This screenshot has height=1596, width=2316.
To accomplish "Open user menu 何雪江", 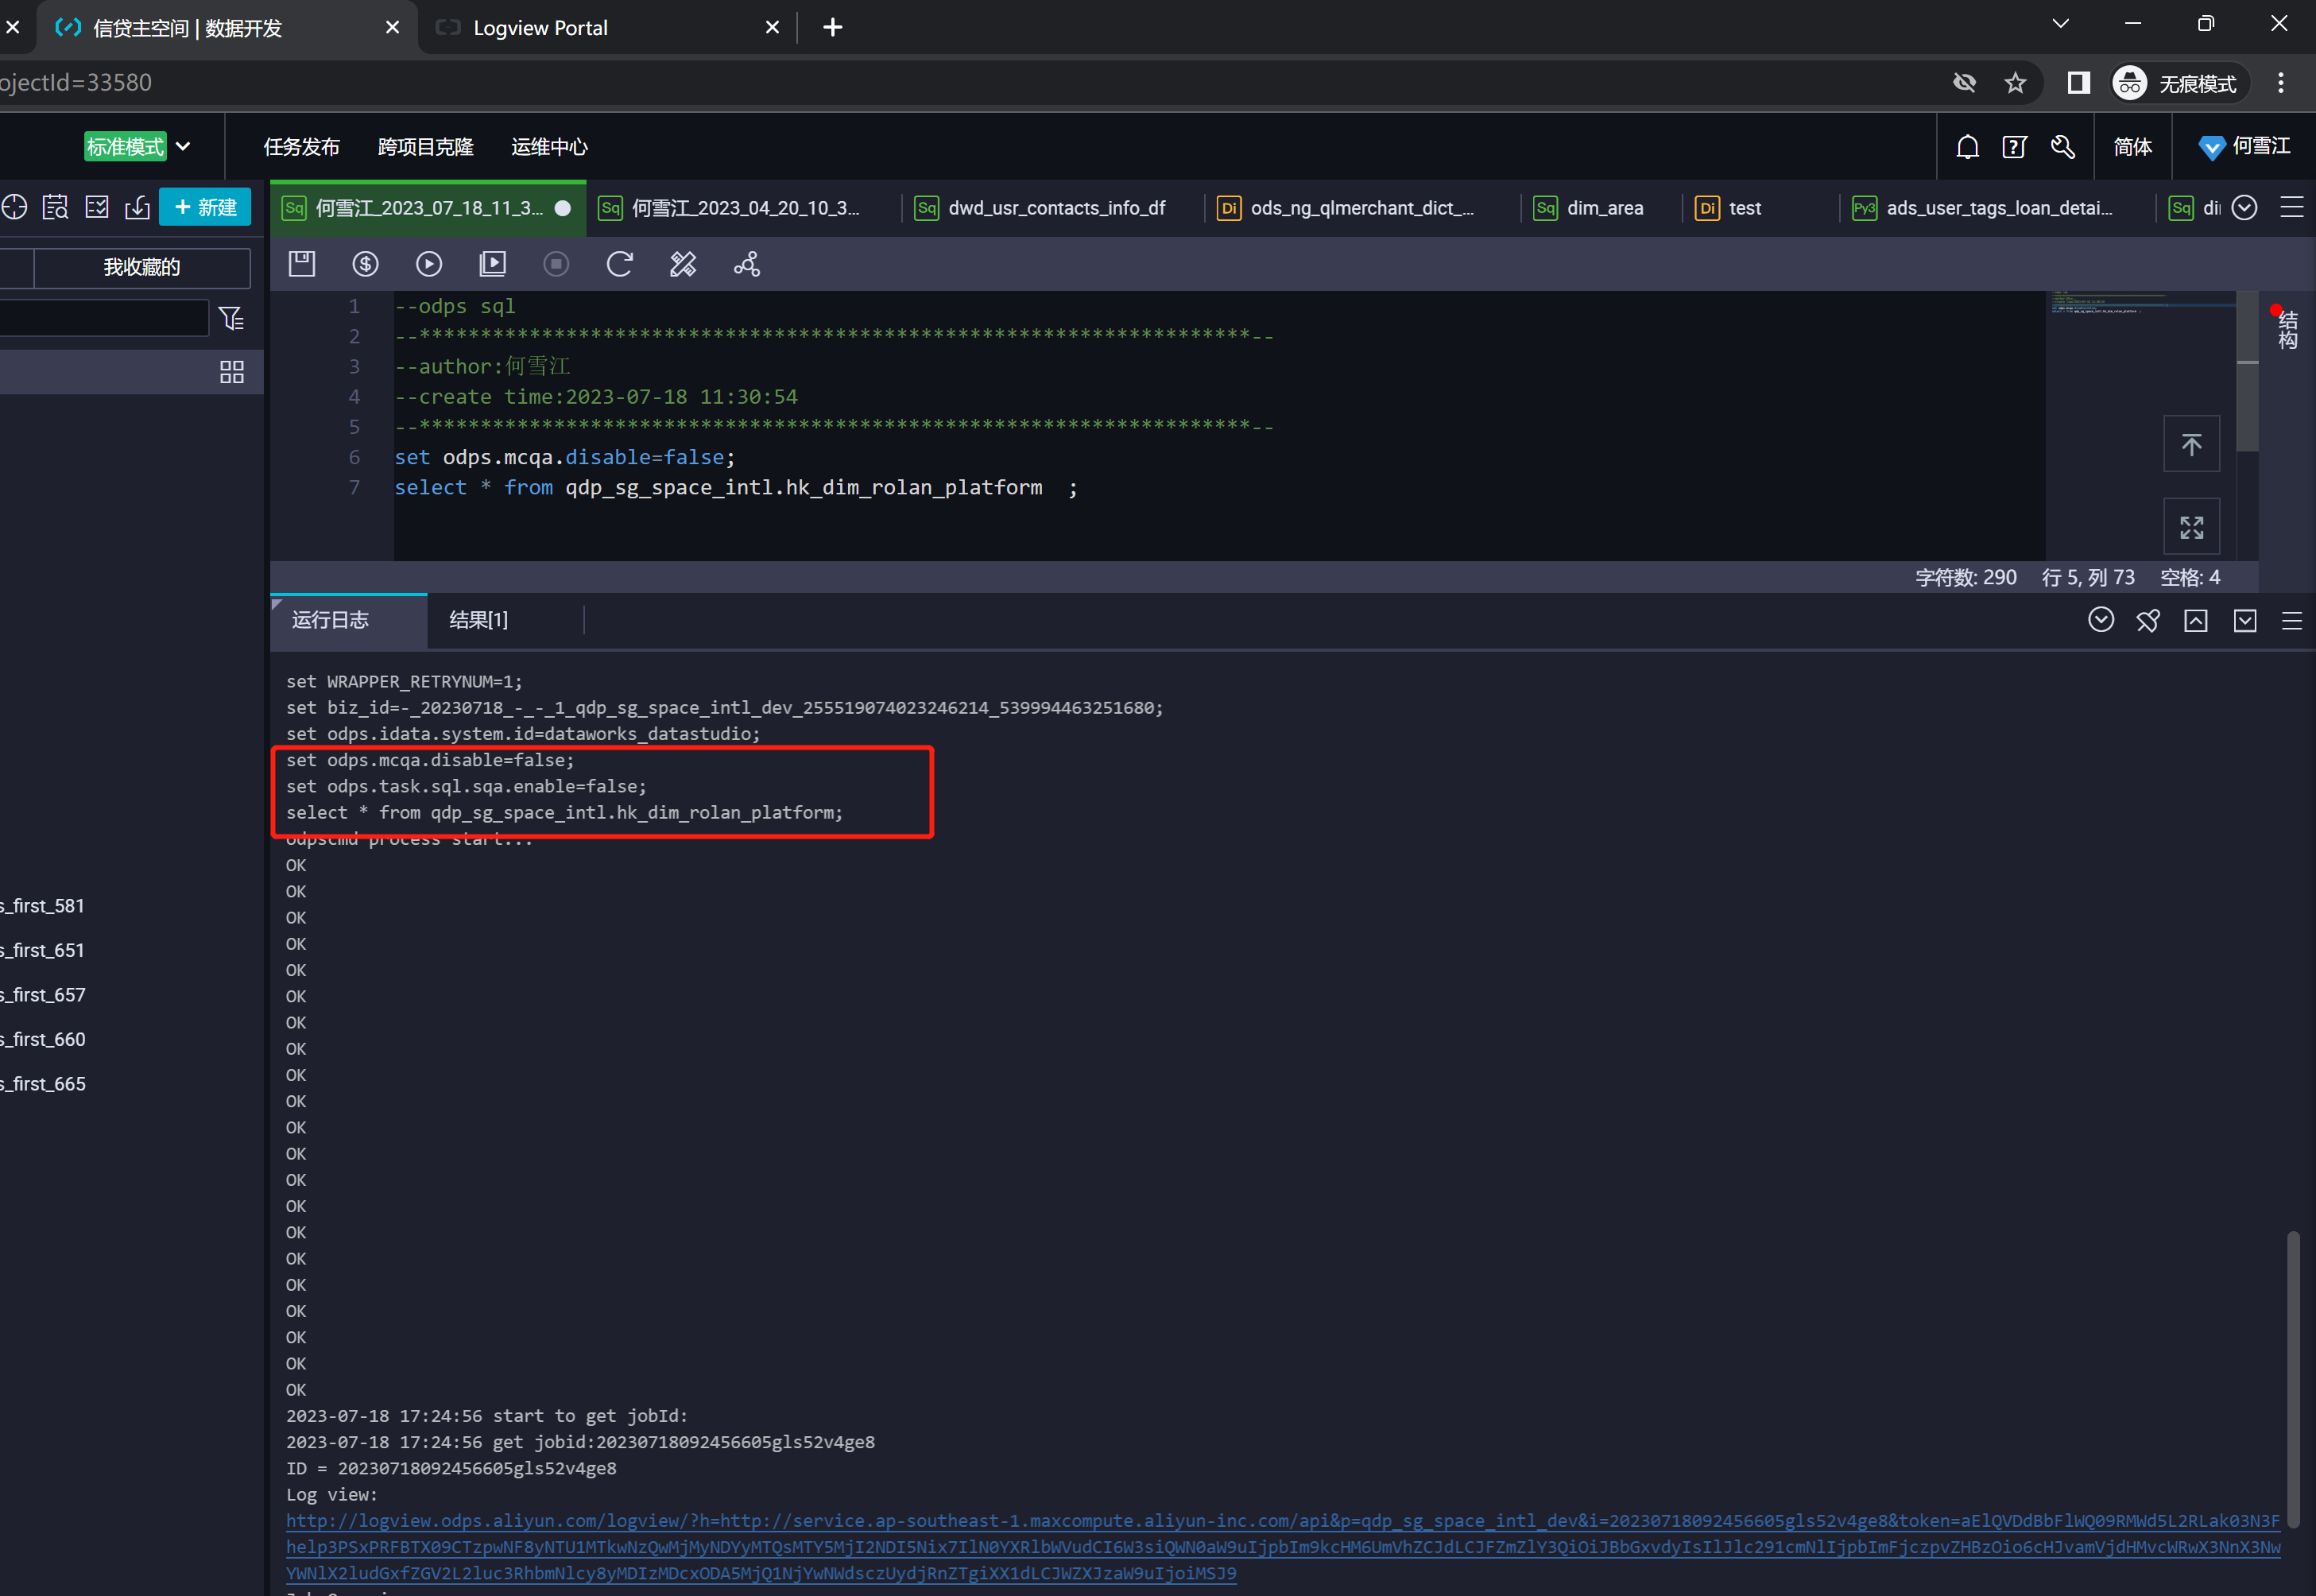I will point(2244,147).
